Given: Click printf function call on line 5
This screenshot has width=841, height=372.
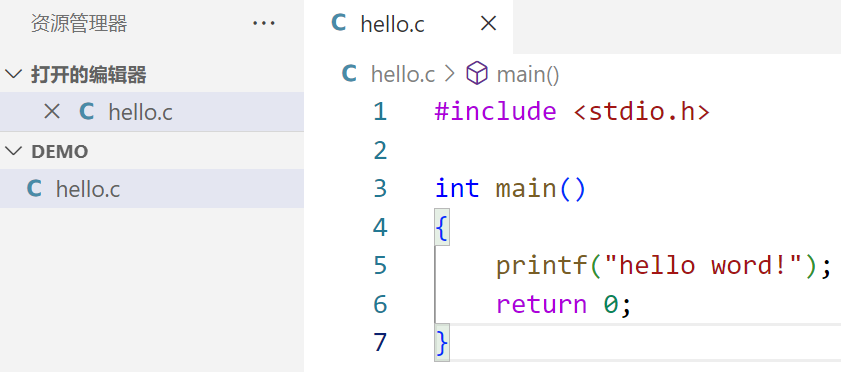Looking at the screenshot, I should pos(542,266).
